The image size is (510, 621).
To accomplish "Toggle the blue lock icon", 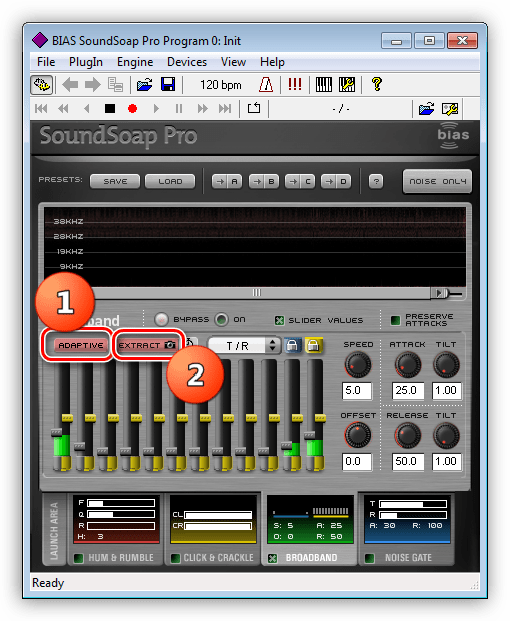I will pyautogui.click(x=292, y=345).
